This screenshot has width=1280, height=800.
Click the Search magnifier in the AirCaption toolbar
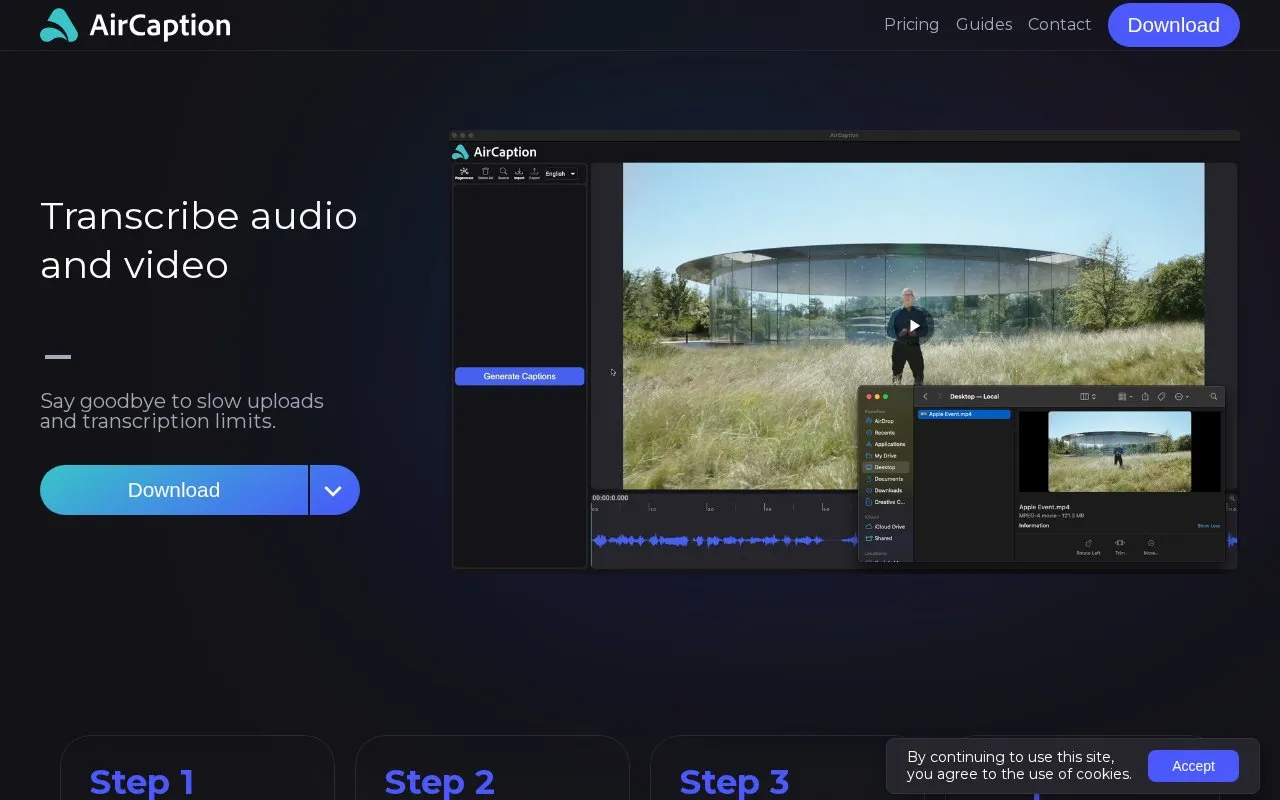pos(503,173)
